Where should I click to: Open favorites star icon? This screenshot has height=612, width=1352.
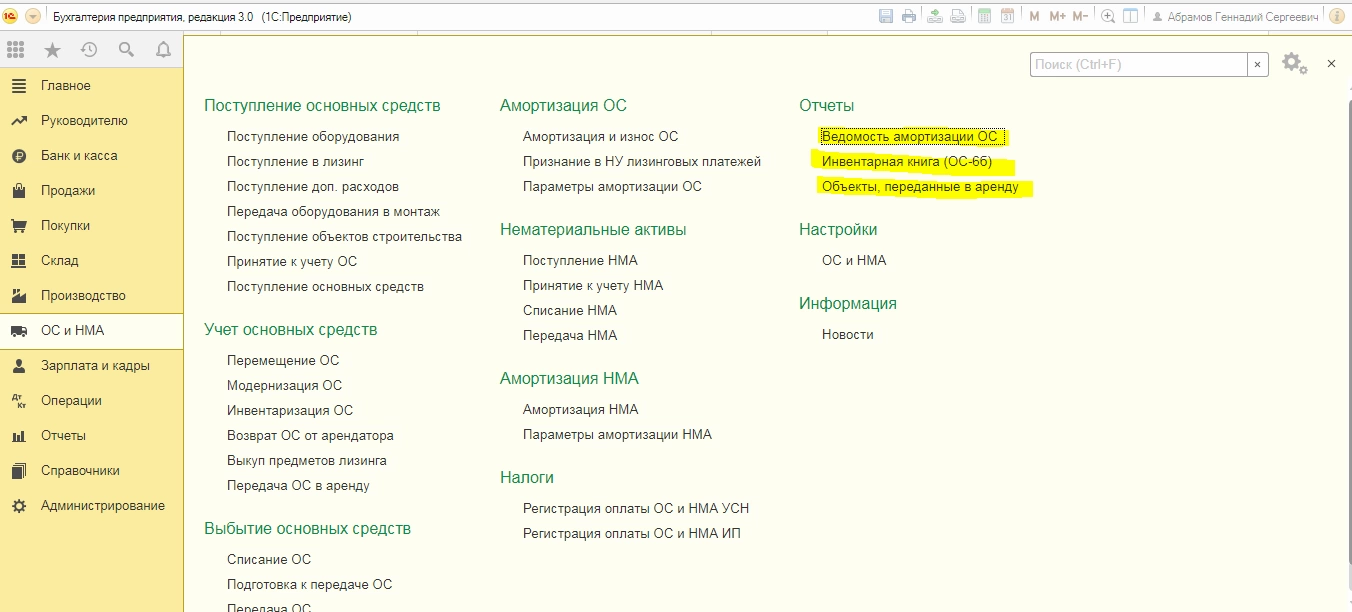[52, 50]
